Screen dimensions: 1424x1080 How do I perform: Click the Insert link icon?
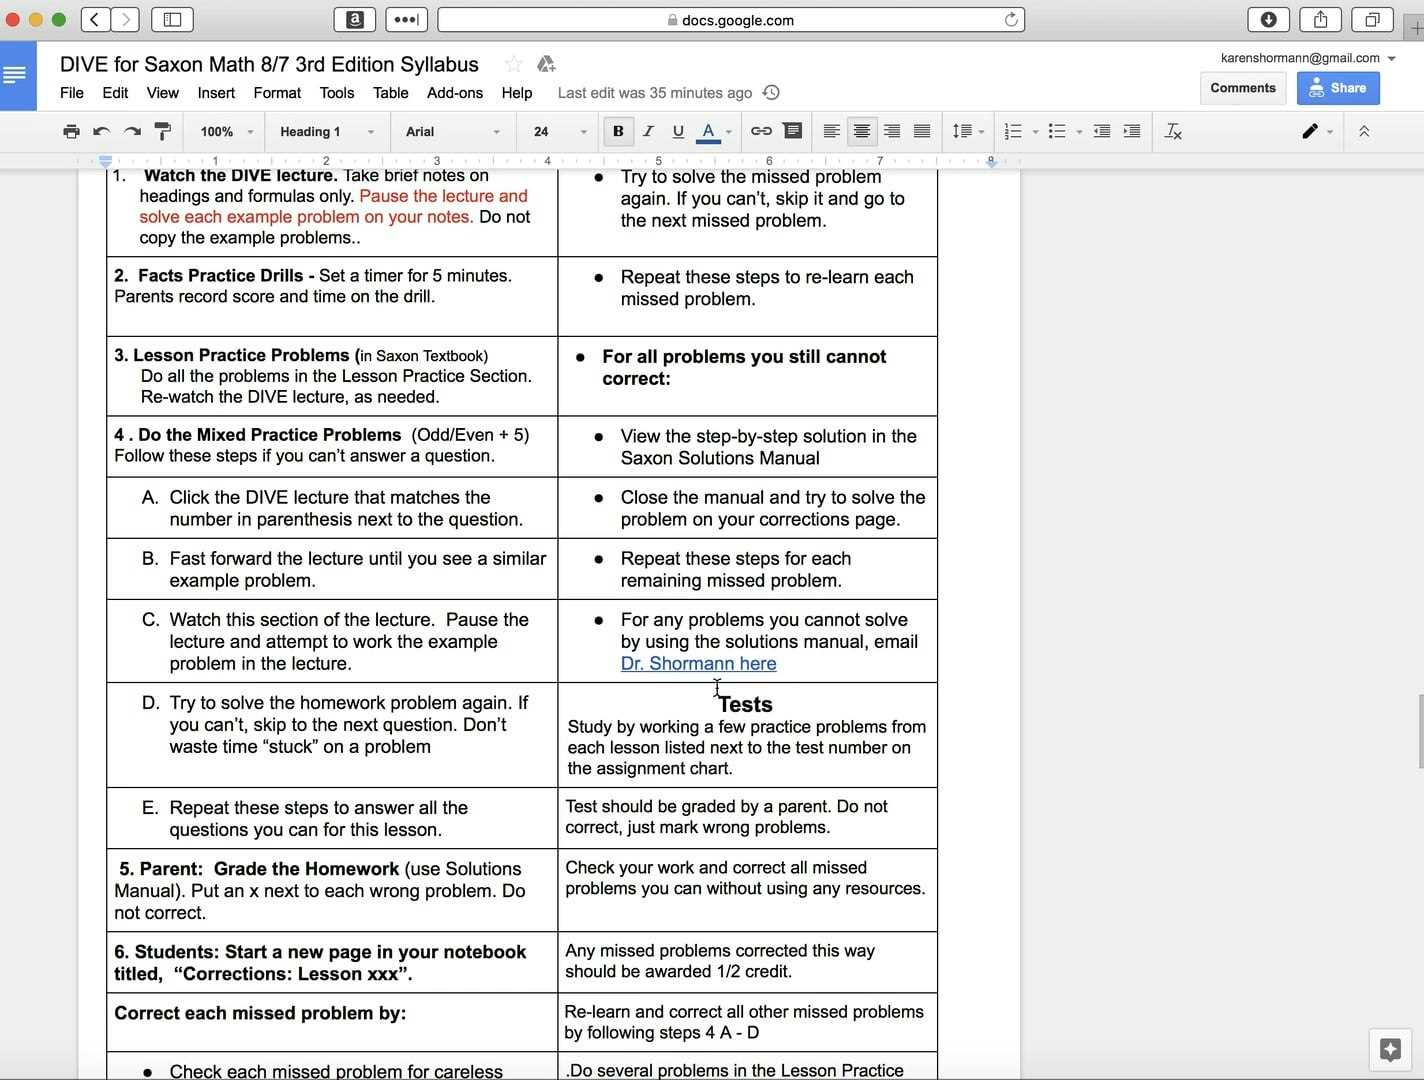click(761, 131)
